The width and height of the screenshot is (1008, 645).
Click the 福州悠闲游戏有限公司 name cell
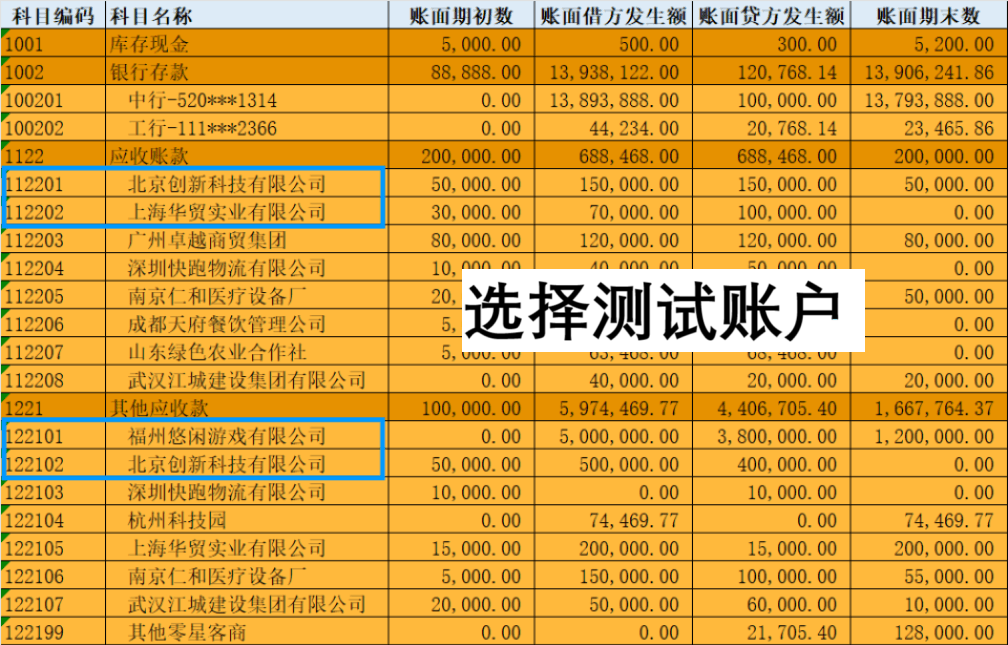click(x=248, y=436)
